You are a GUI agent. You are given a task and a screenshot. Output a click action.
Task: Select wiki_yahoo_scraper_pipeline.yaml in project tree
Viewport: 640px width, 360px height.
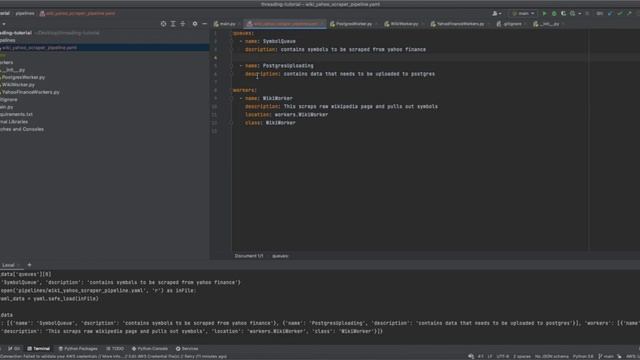pos(39,48)
